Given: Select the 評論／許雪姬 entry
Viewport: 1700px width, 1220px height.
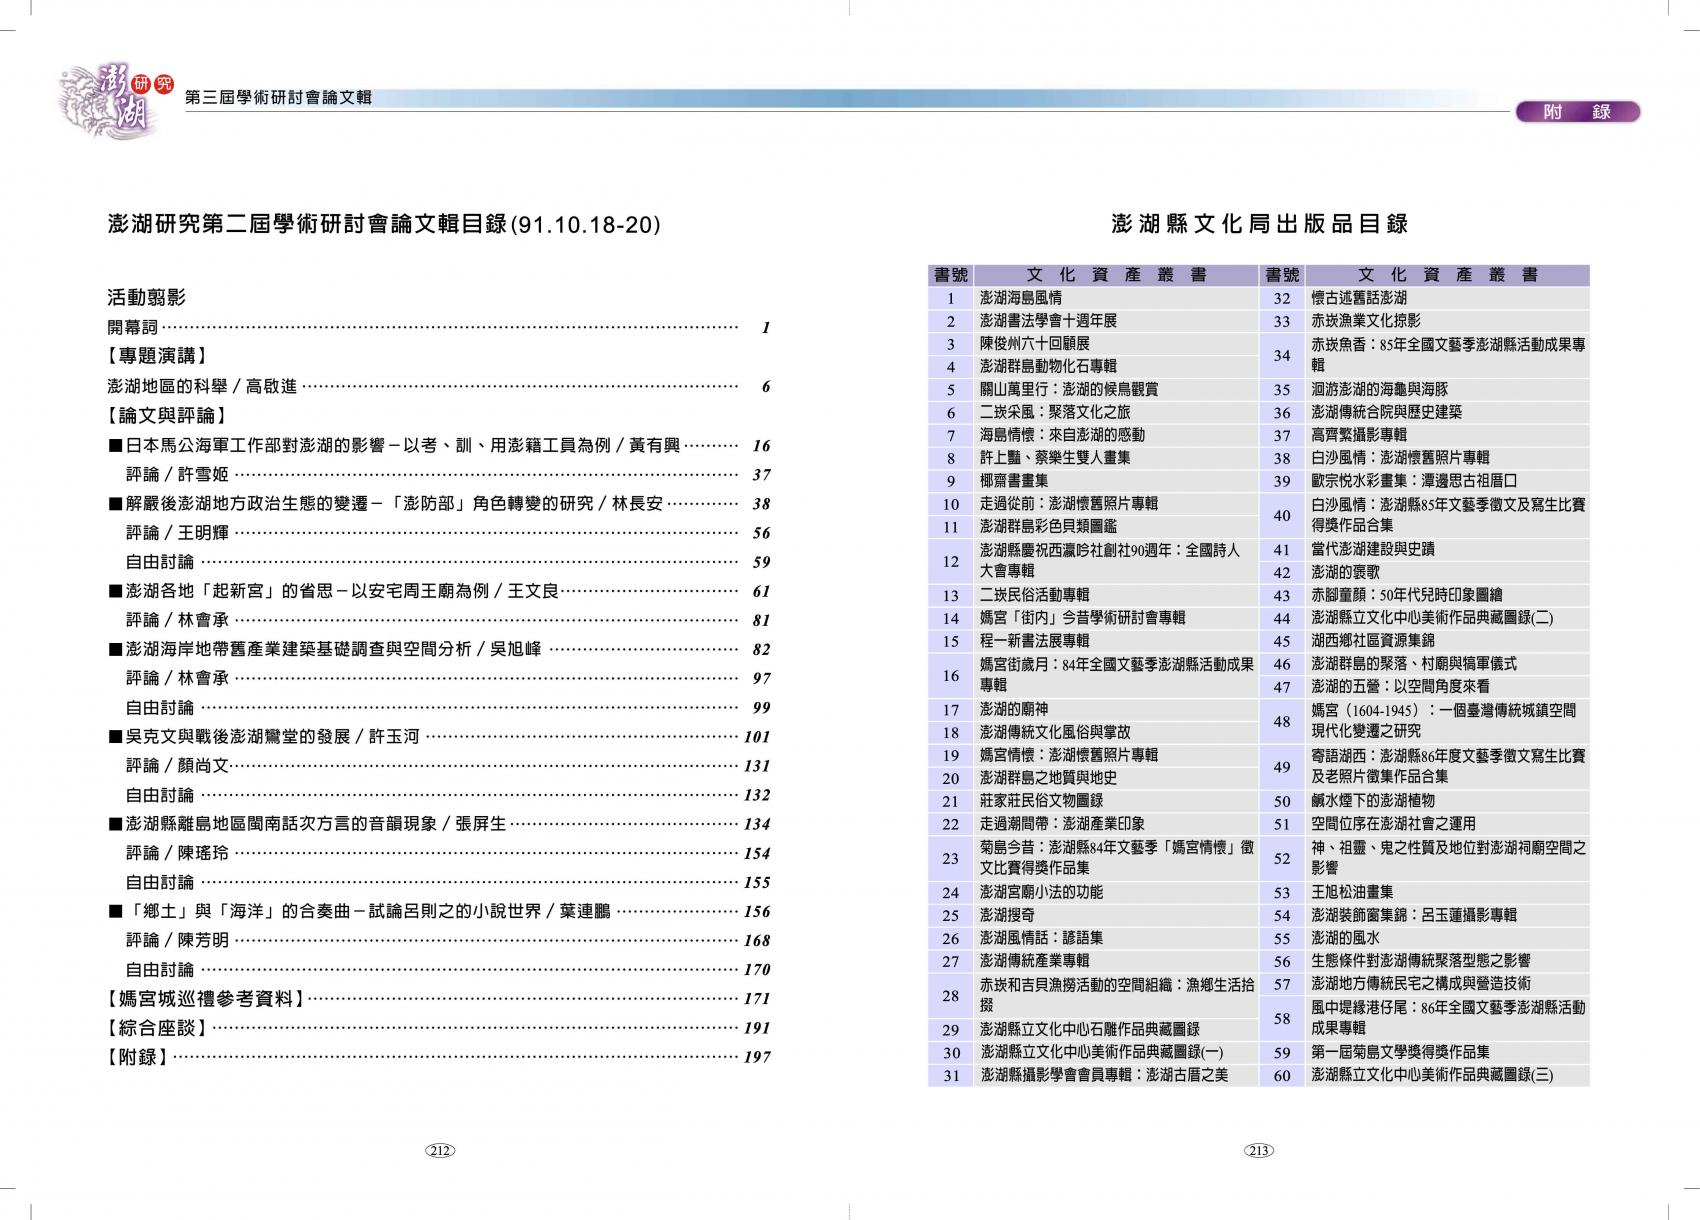Looking at the screenshot, I should coord(177,475).
